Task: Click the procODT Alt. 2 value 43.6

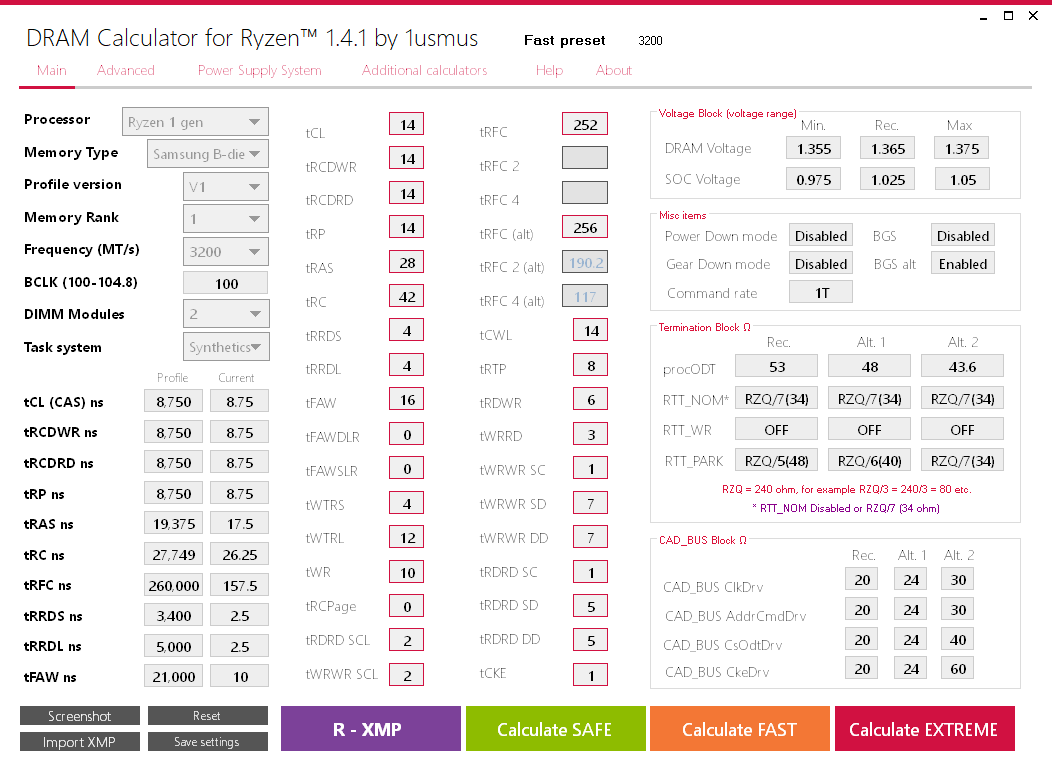Action: (x=962, y=366)
